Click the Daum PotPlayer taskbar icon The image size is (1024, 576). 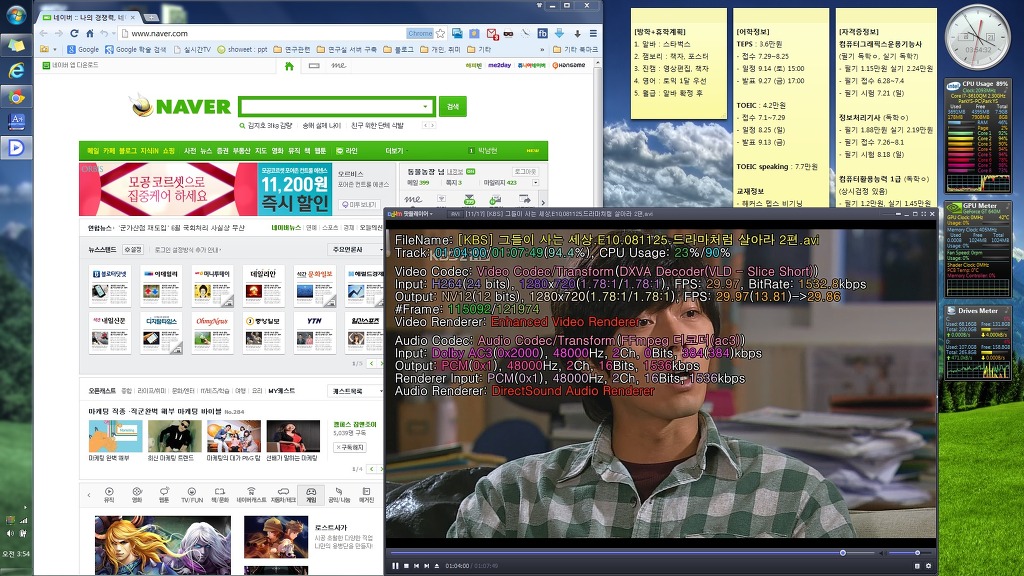(x=16, y=148)
